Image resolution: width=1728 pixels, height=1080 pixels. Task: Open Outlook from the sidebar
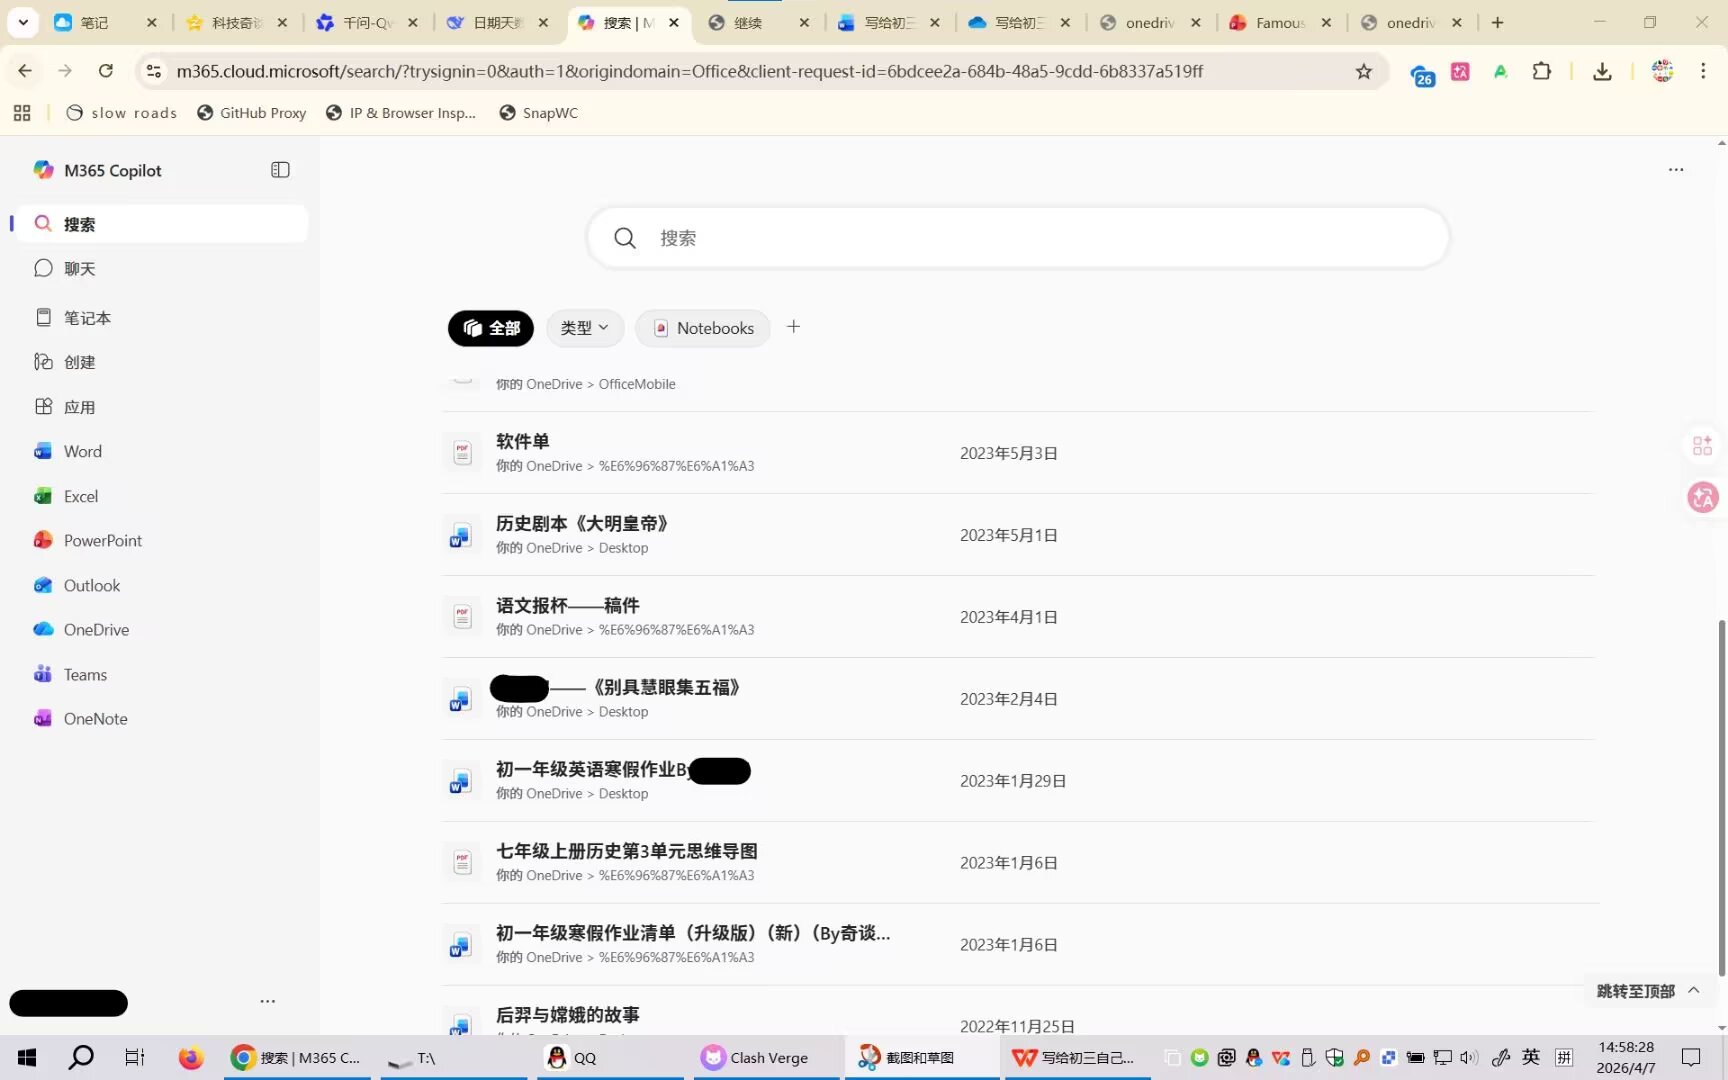(91, 585)
